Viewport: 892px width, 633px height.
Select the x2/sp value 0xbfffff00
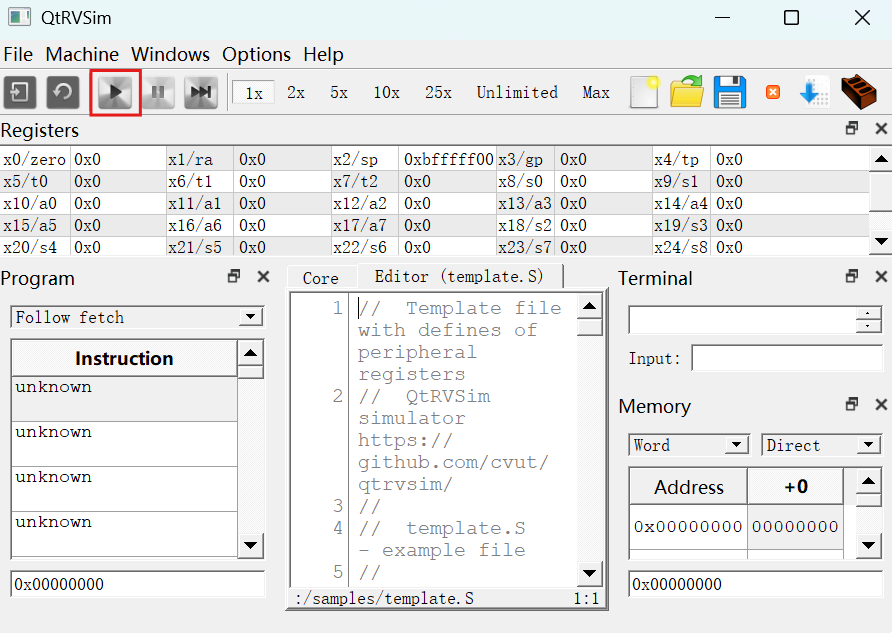click(x=448, y=159)
